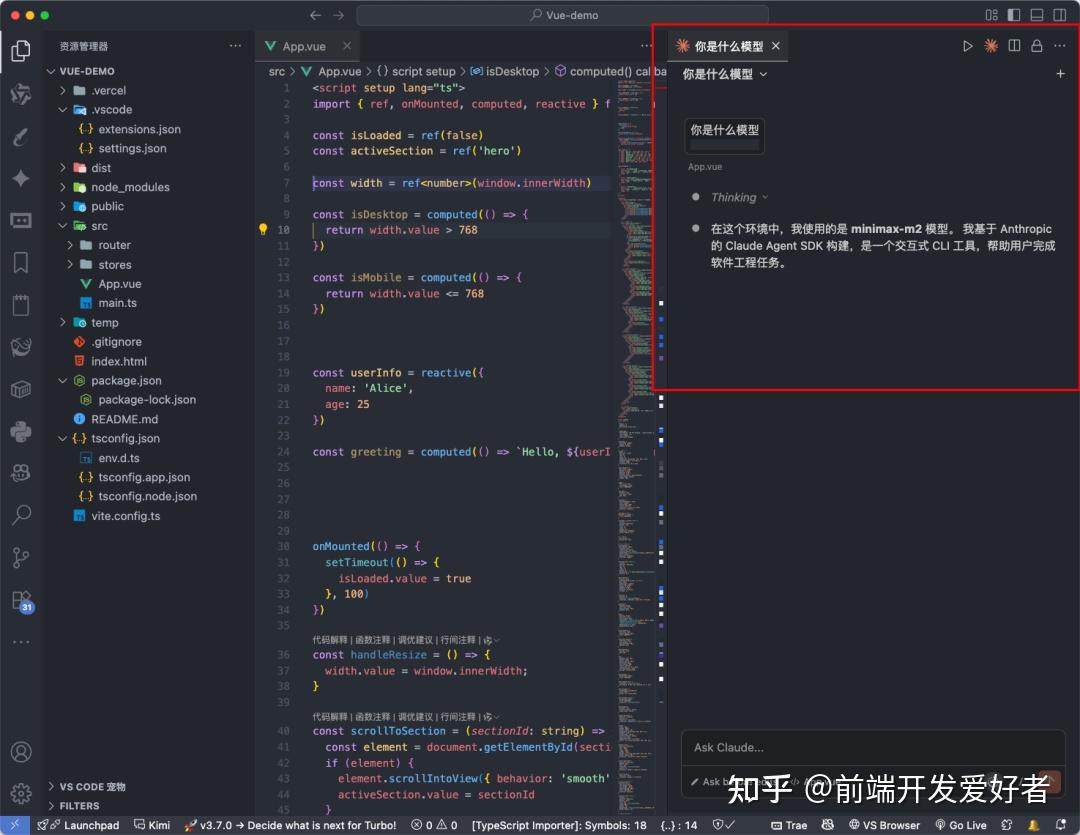Click the Manage gear icon

(x=20, y=794)
